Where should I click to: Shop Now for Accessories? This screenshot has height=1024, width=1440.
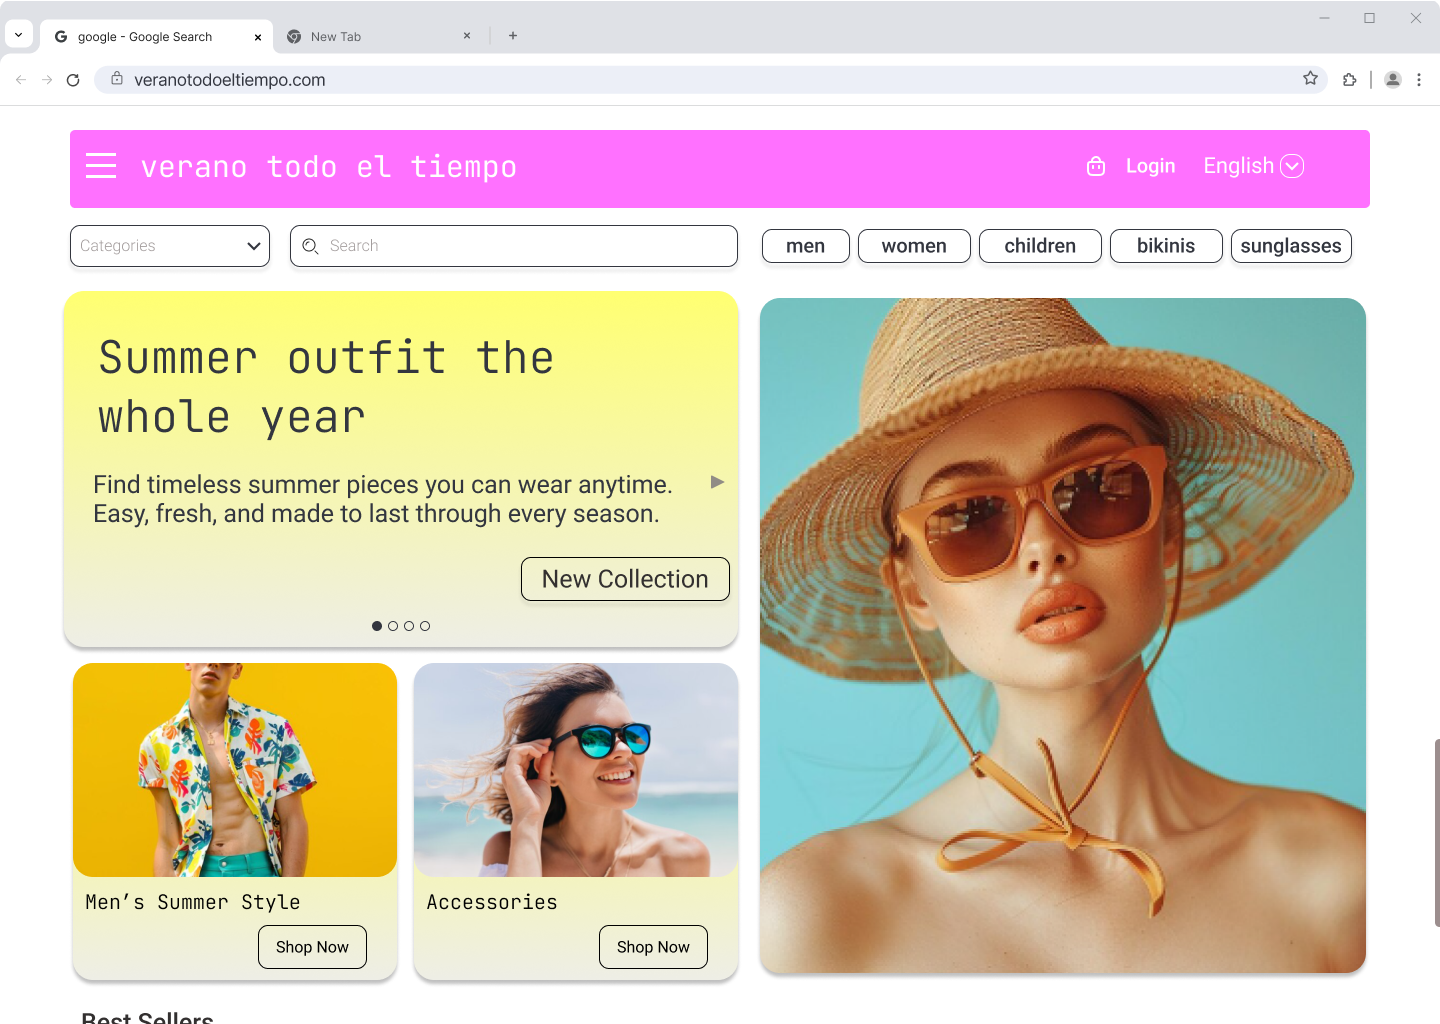[x=653, y=946]
